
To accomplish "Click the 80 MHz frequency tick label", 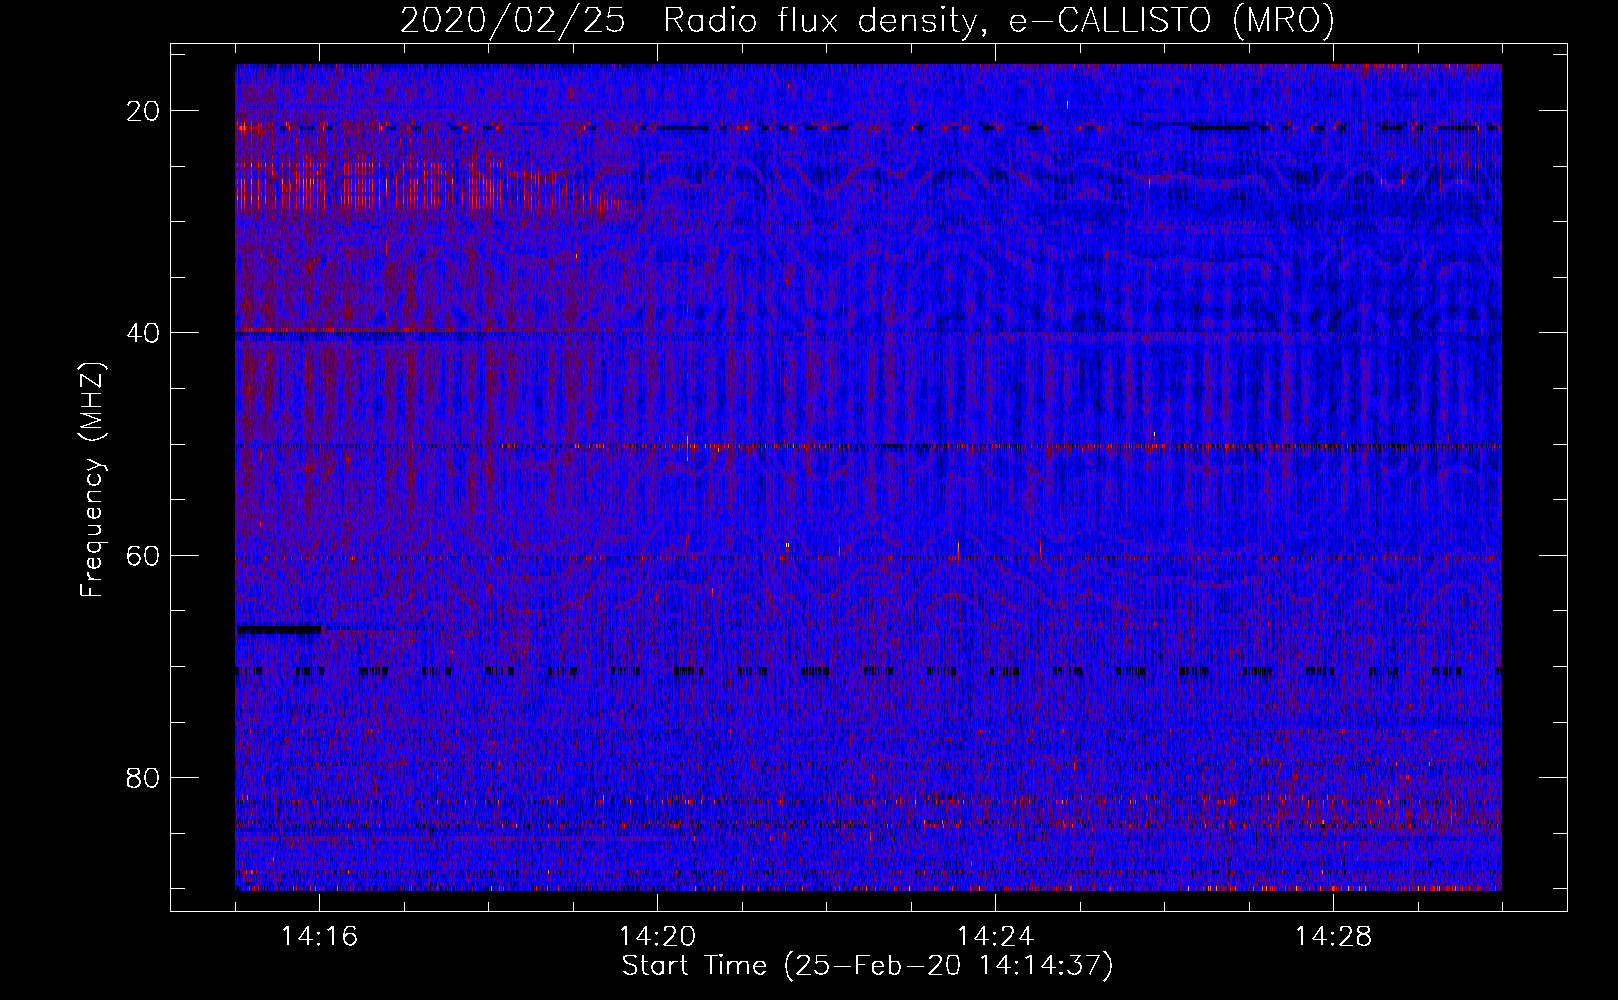I will click(x=144, y=777).
